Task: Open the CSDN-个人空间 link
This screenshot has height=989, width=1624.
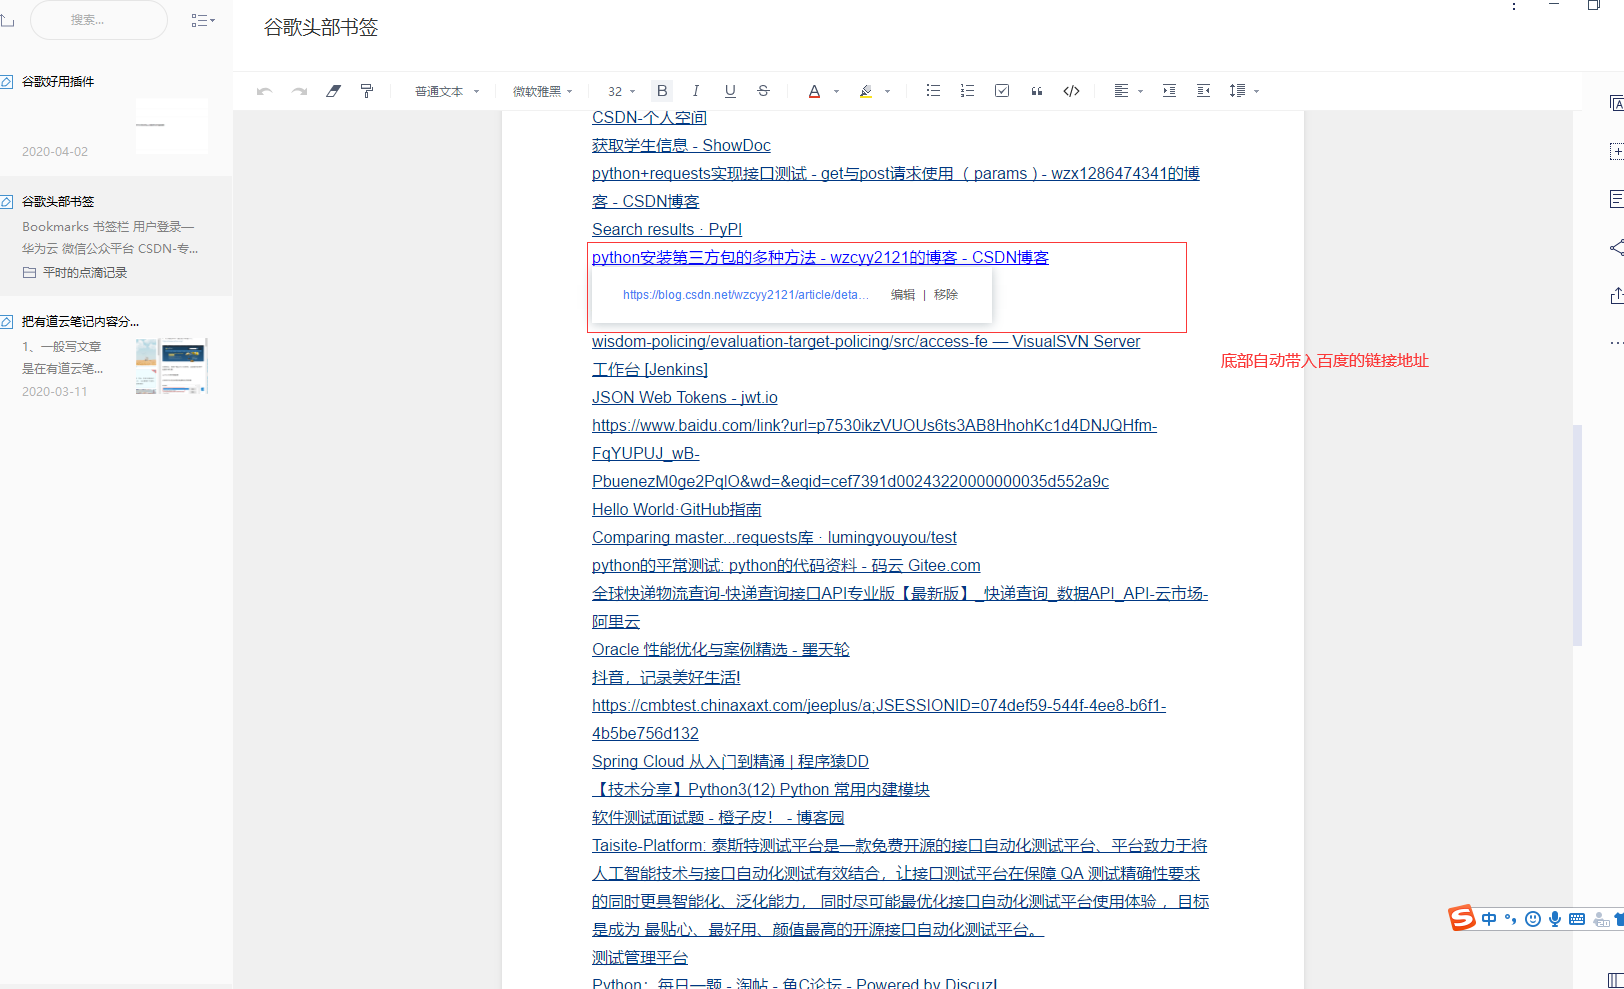Action: 649,117
